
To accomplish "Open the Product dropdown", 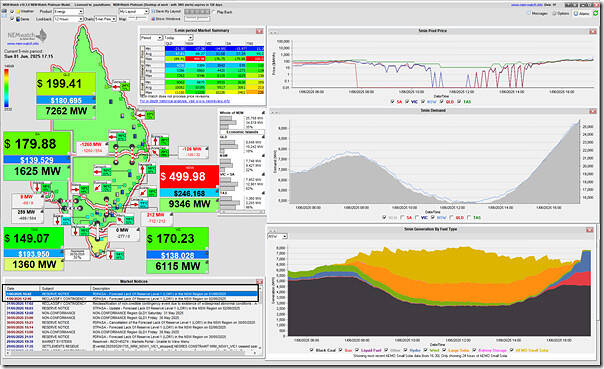I will click(68, 12).
